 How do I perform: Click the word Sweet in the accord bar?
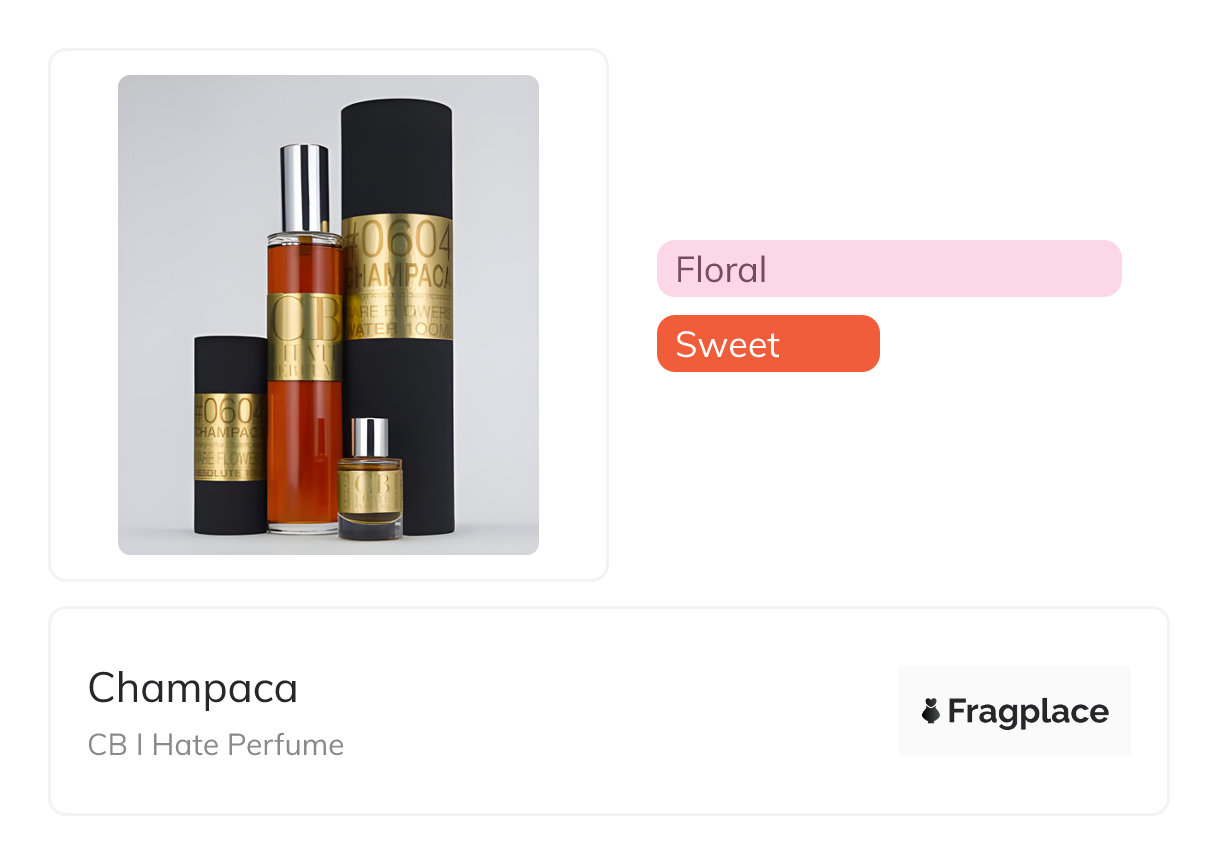click(x=727, y=344)
